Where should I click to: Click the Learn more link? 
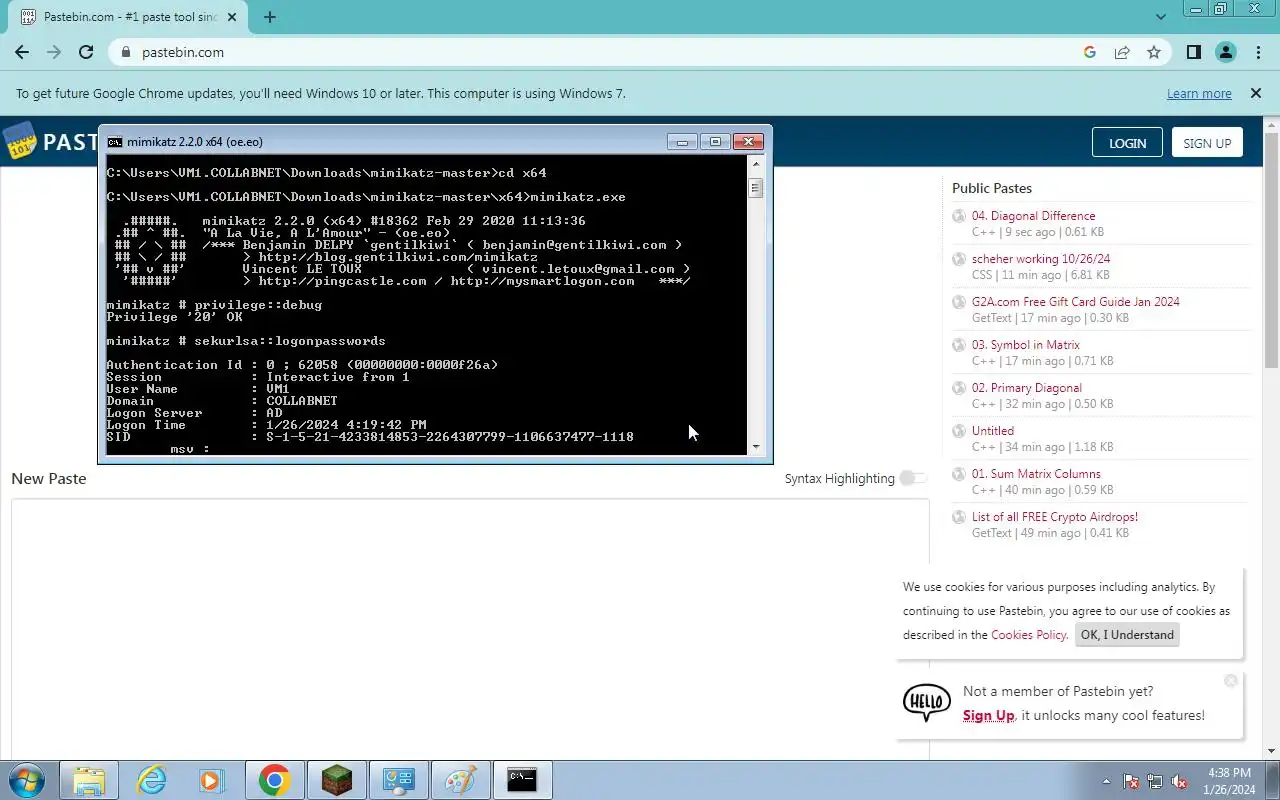(x=1199, y=93)
